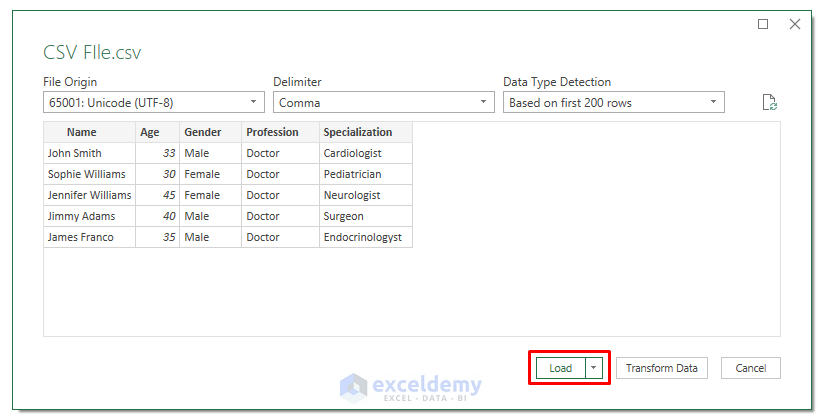Viewport: 822px width, 420px height.
Task: Maximize the CSV import dialog window
Action: [x=763, y=24]
